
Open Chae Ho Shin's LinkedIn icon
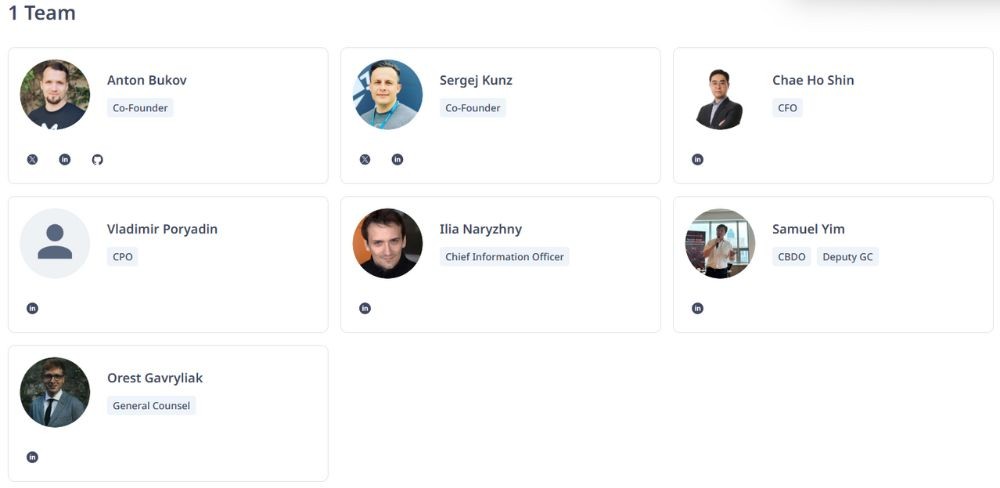[x=698, y=160]
